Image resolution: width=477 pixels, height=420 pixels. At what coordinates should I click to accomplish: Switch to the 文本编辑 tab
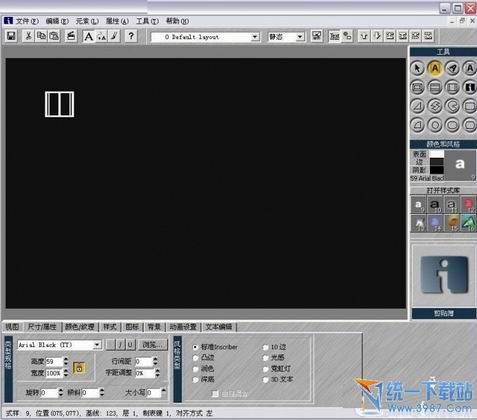[x=219, y=327]
